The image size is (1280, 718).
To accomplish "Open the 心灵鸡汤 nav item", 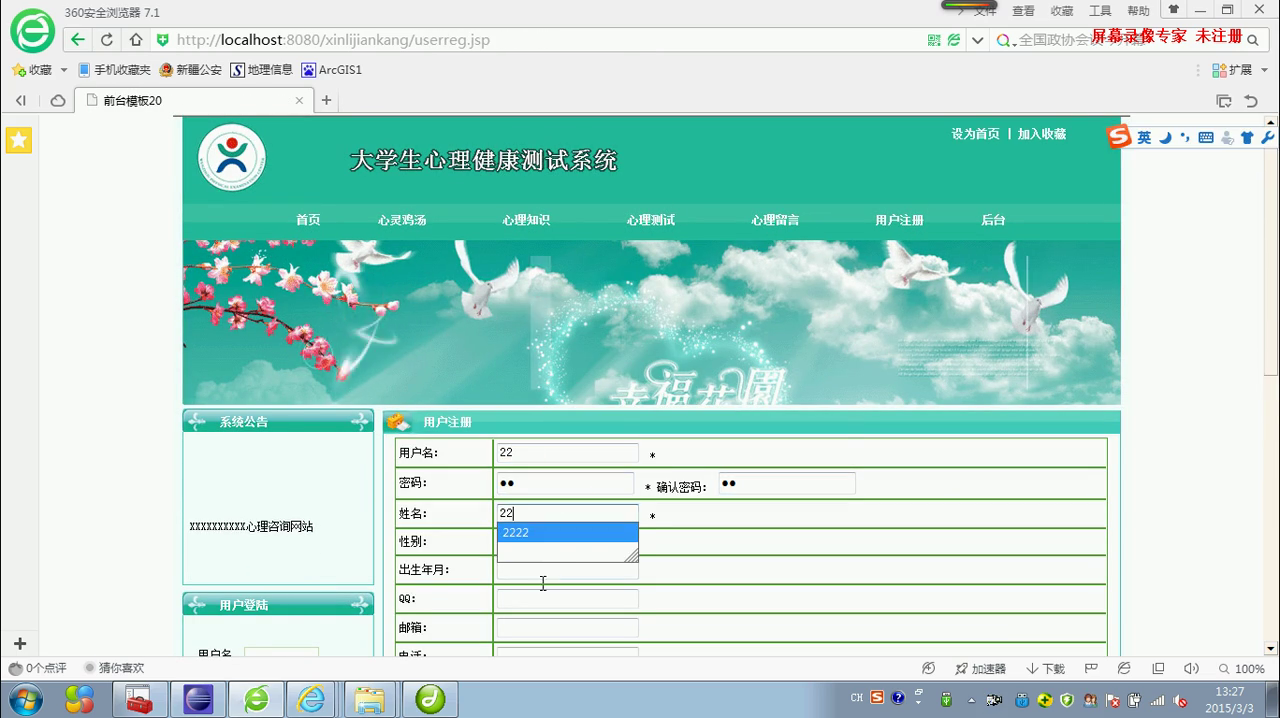I will [x=402, y=220].
